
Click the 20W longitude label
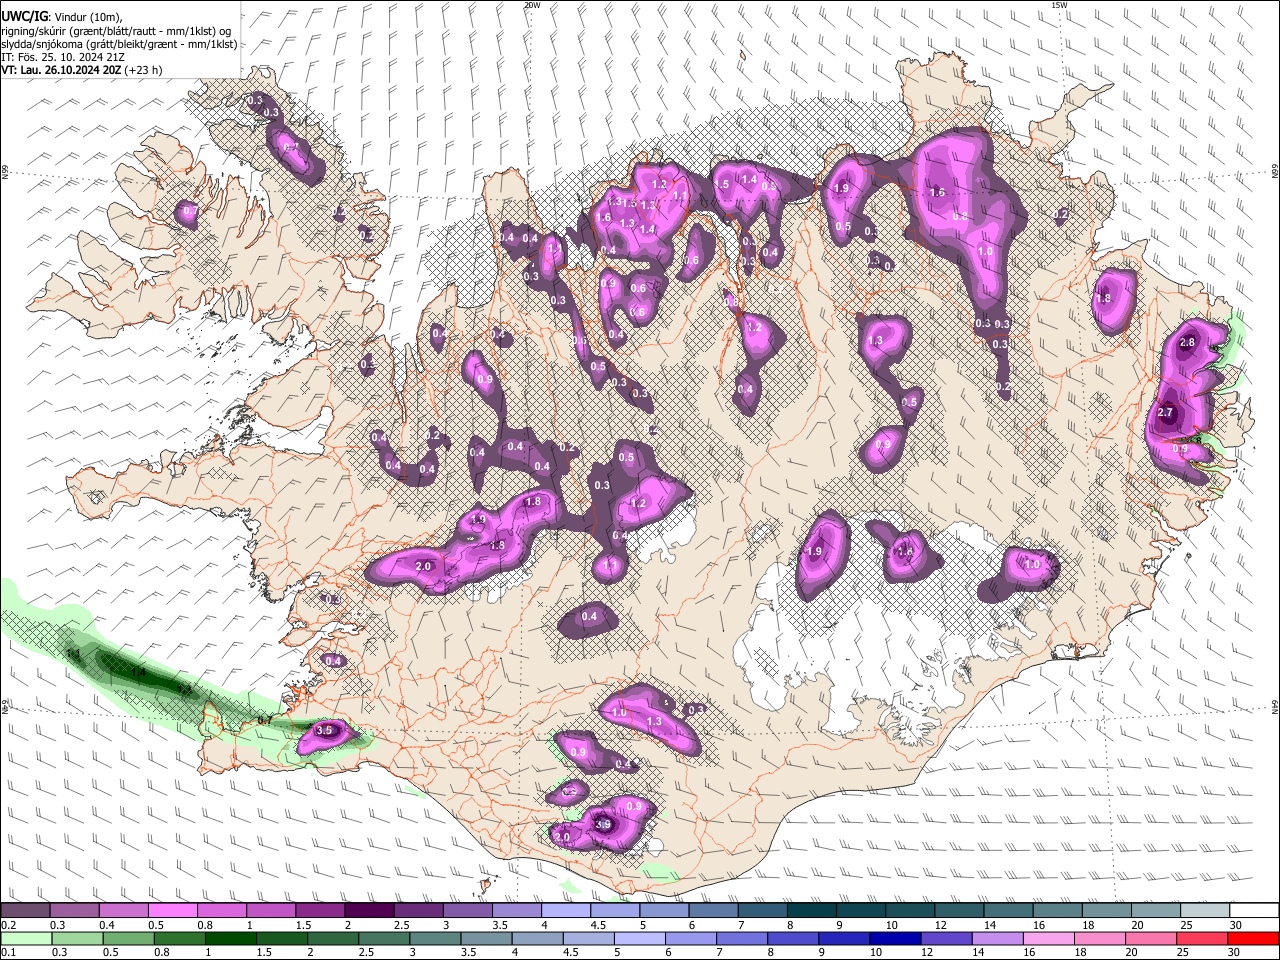tap(532, 5)
